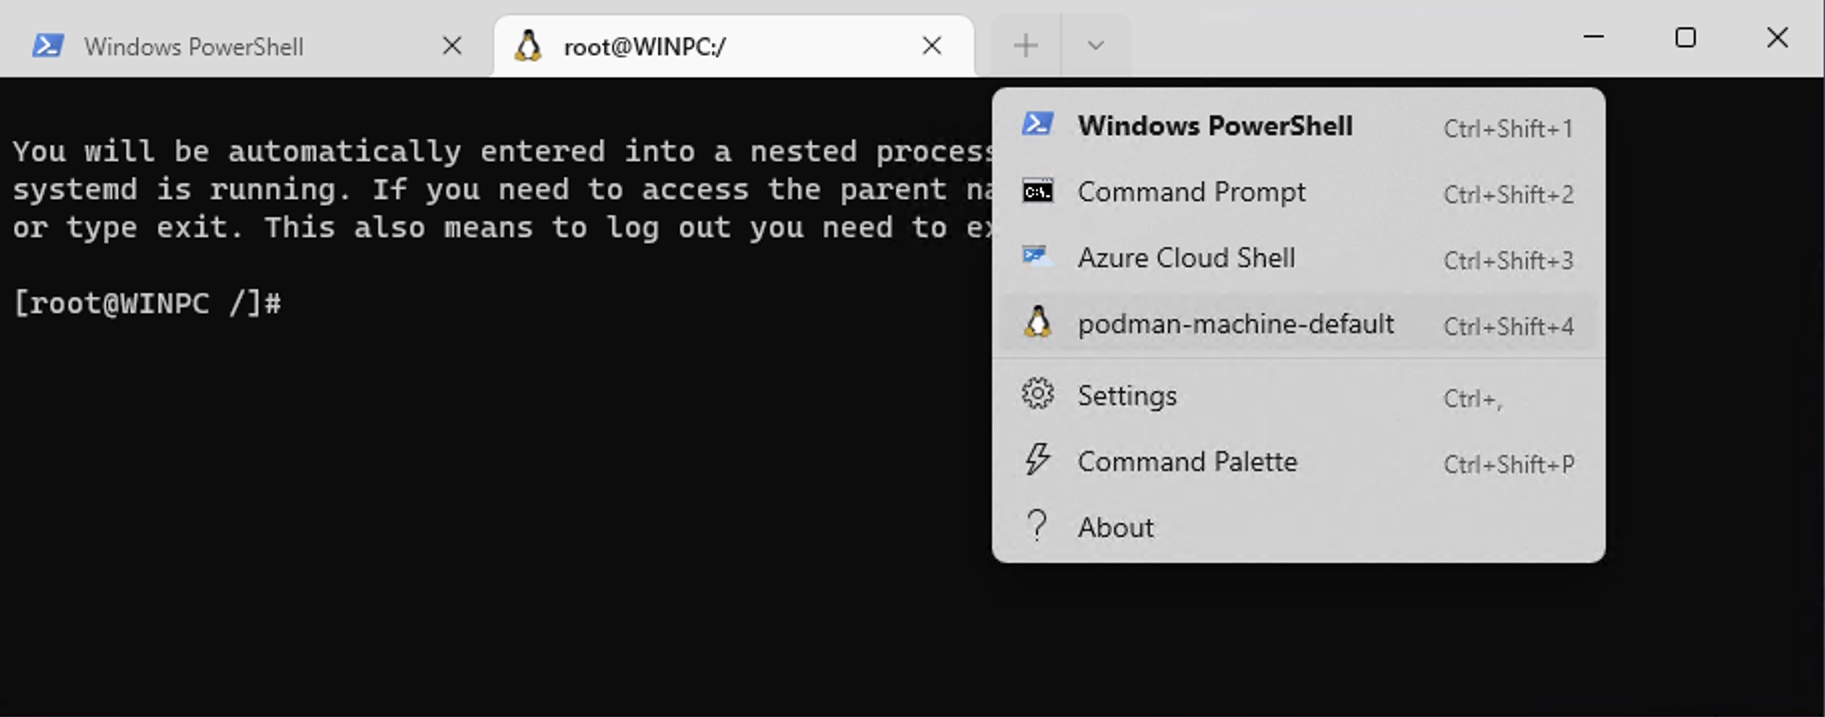This screenshot has width=1825, height=717.
Task: Select the root@WINPC:/ tab
Action: (x=645, y=47)
